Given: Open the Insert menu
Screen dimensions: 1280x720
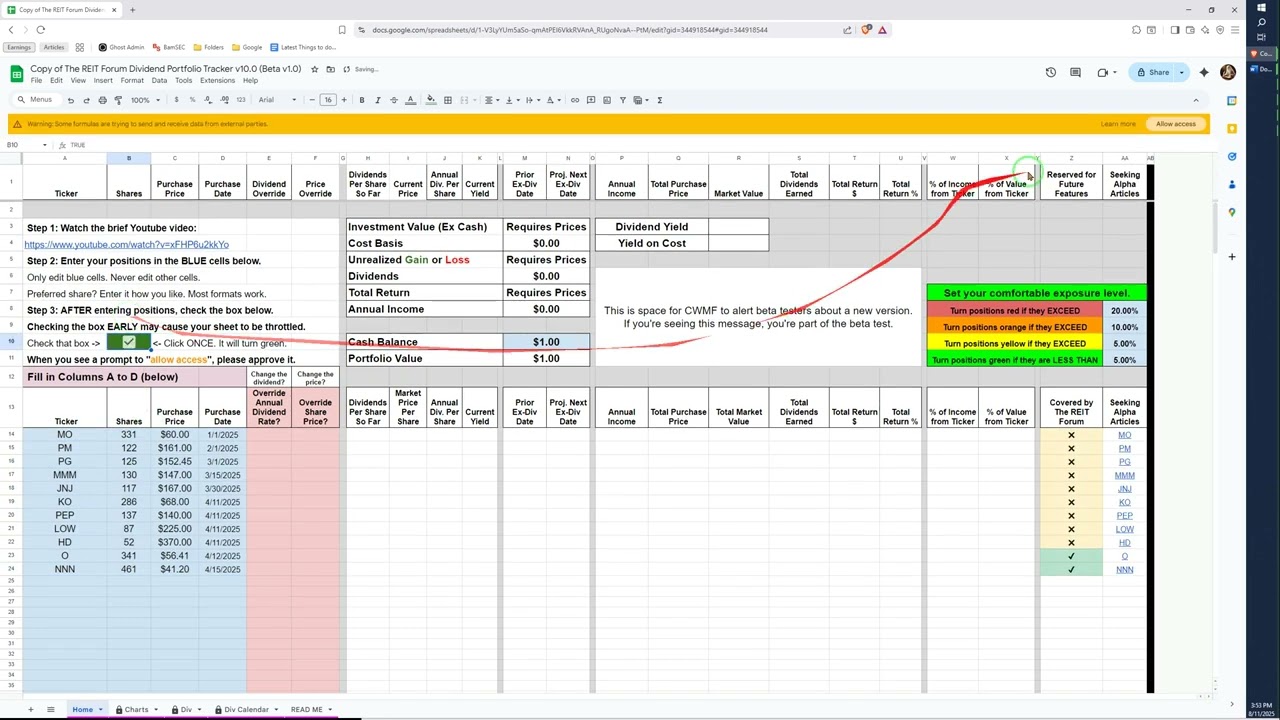Looking at the screenshot, I should click(103, 80).
